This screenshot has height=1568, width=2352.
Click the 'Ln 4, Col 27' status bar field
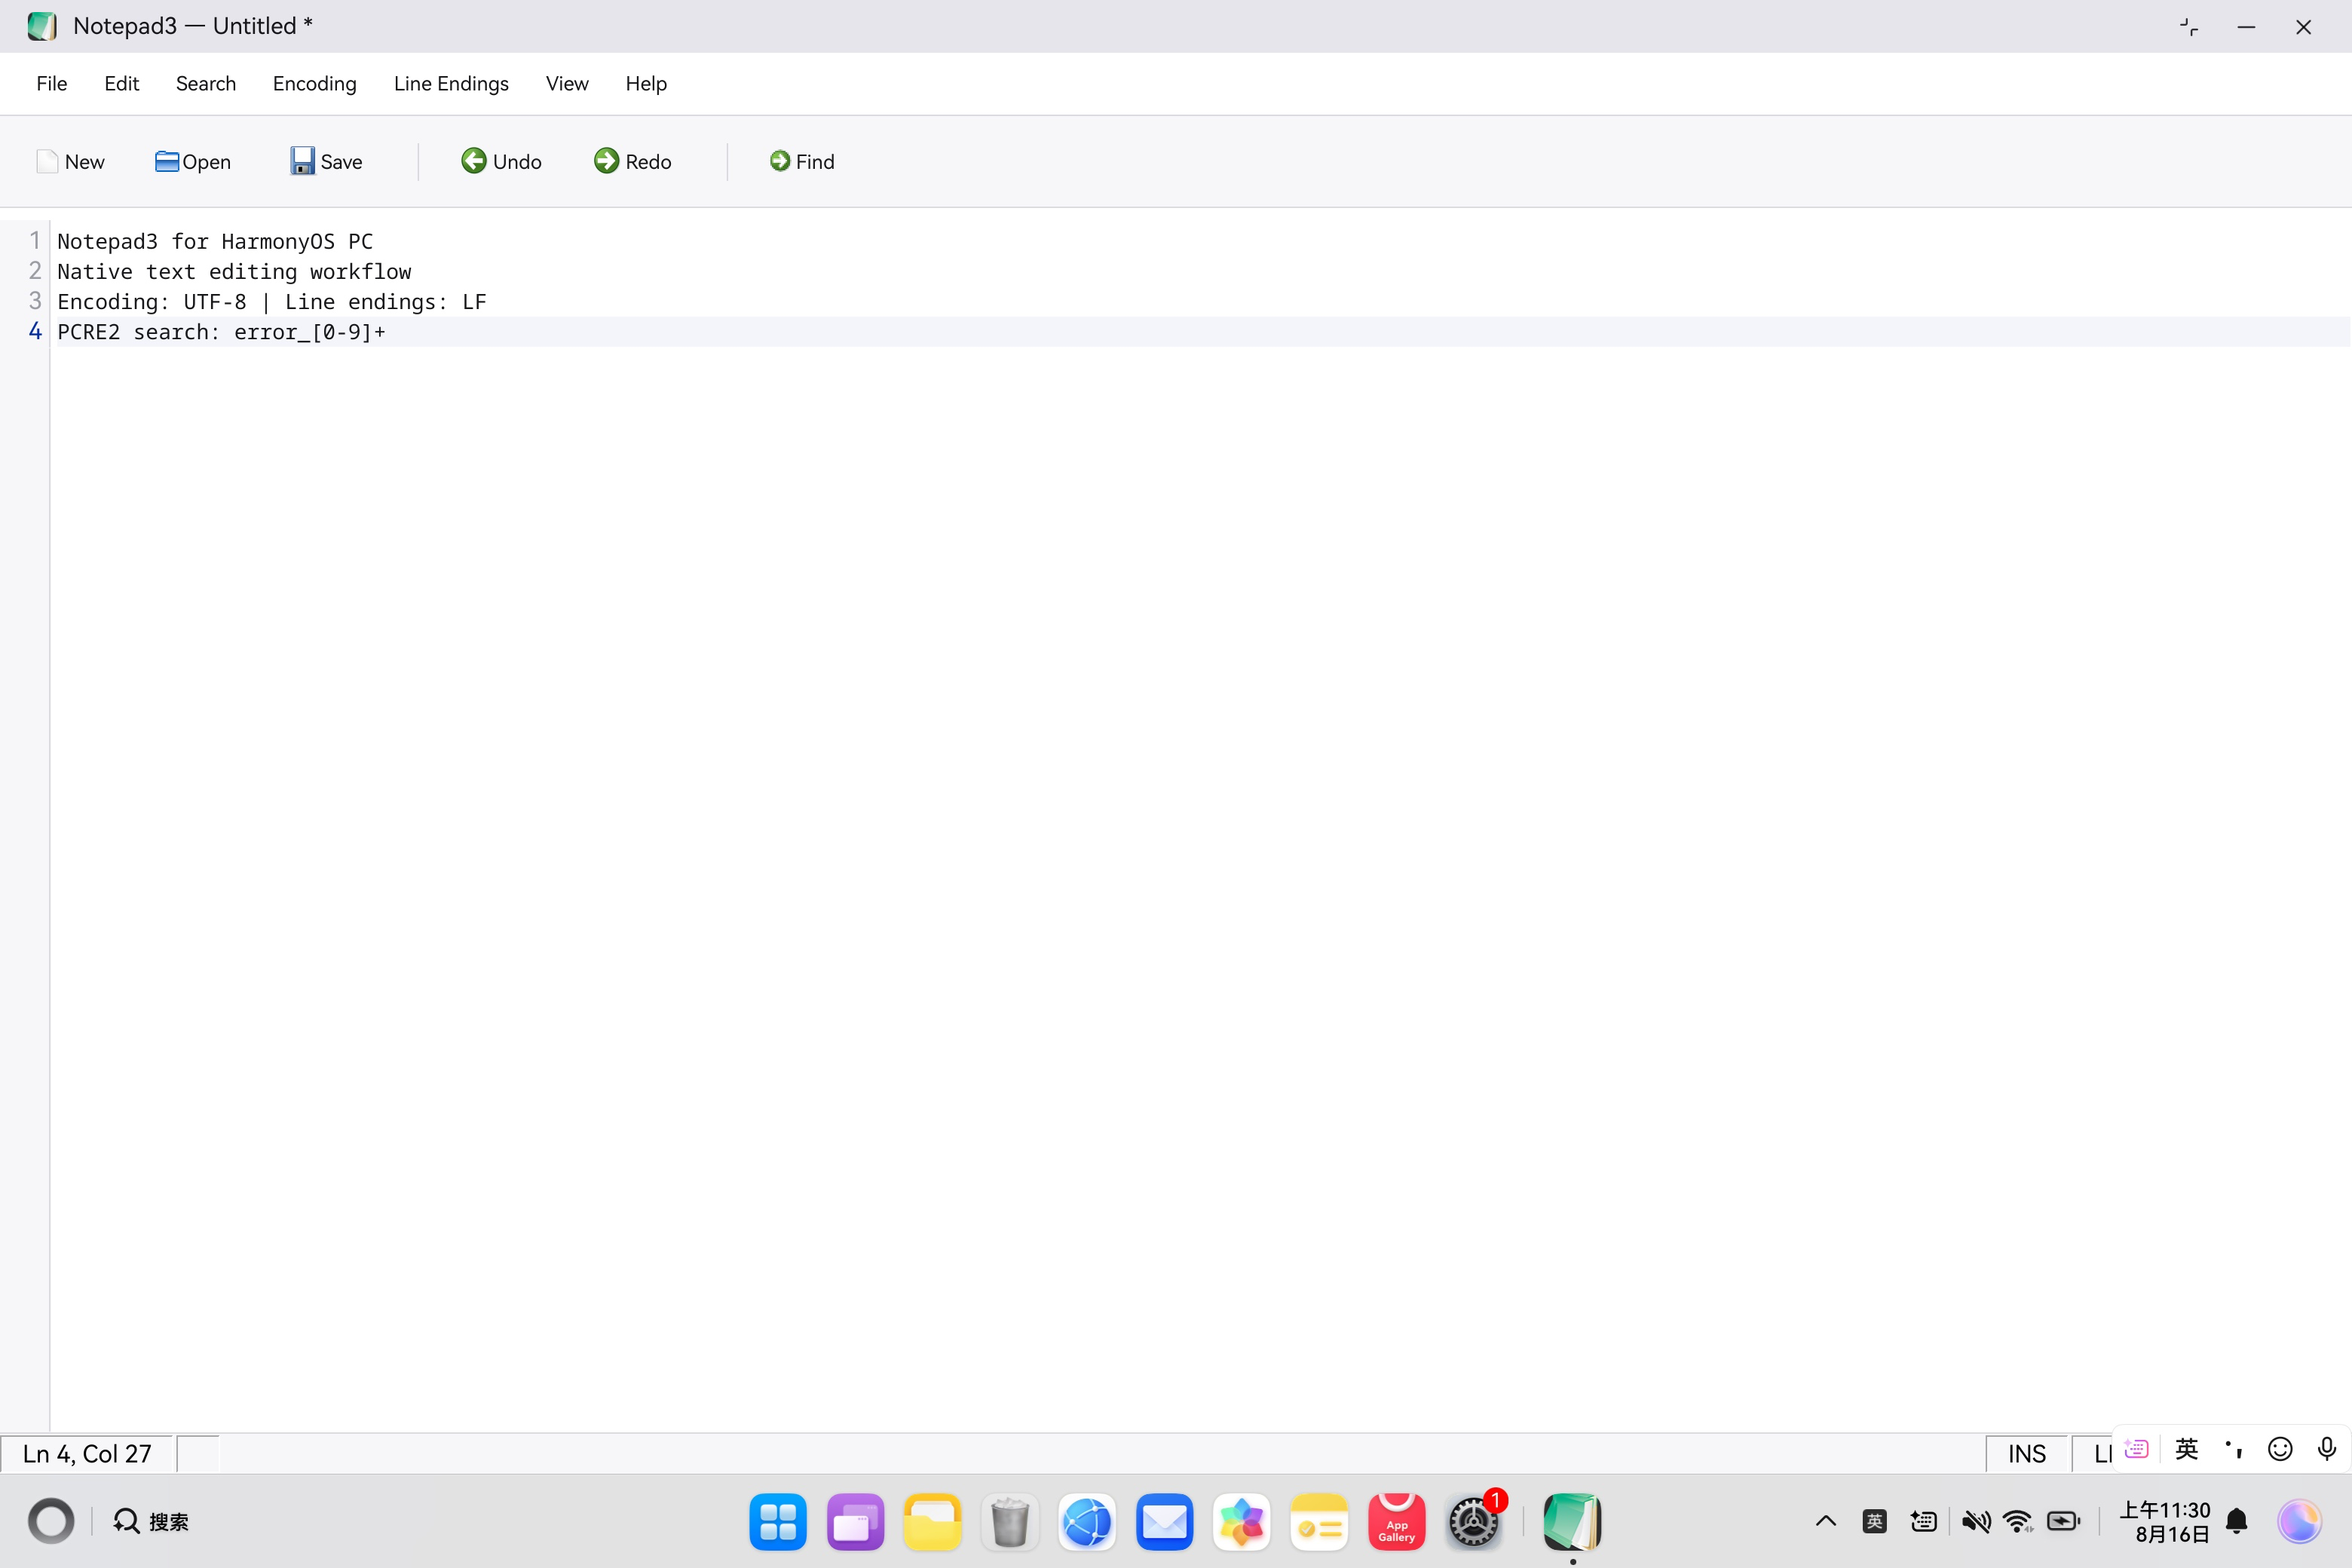coord(88,1454)
